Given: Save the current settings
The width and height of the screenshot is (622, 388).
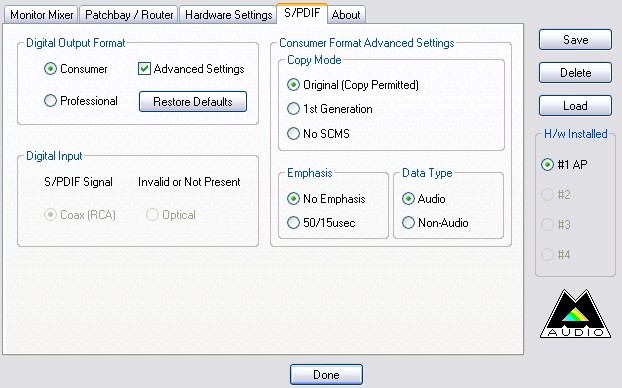Looking at the screenshot, I should click(x=575, y=39).
